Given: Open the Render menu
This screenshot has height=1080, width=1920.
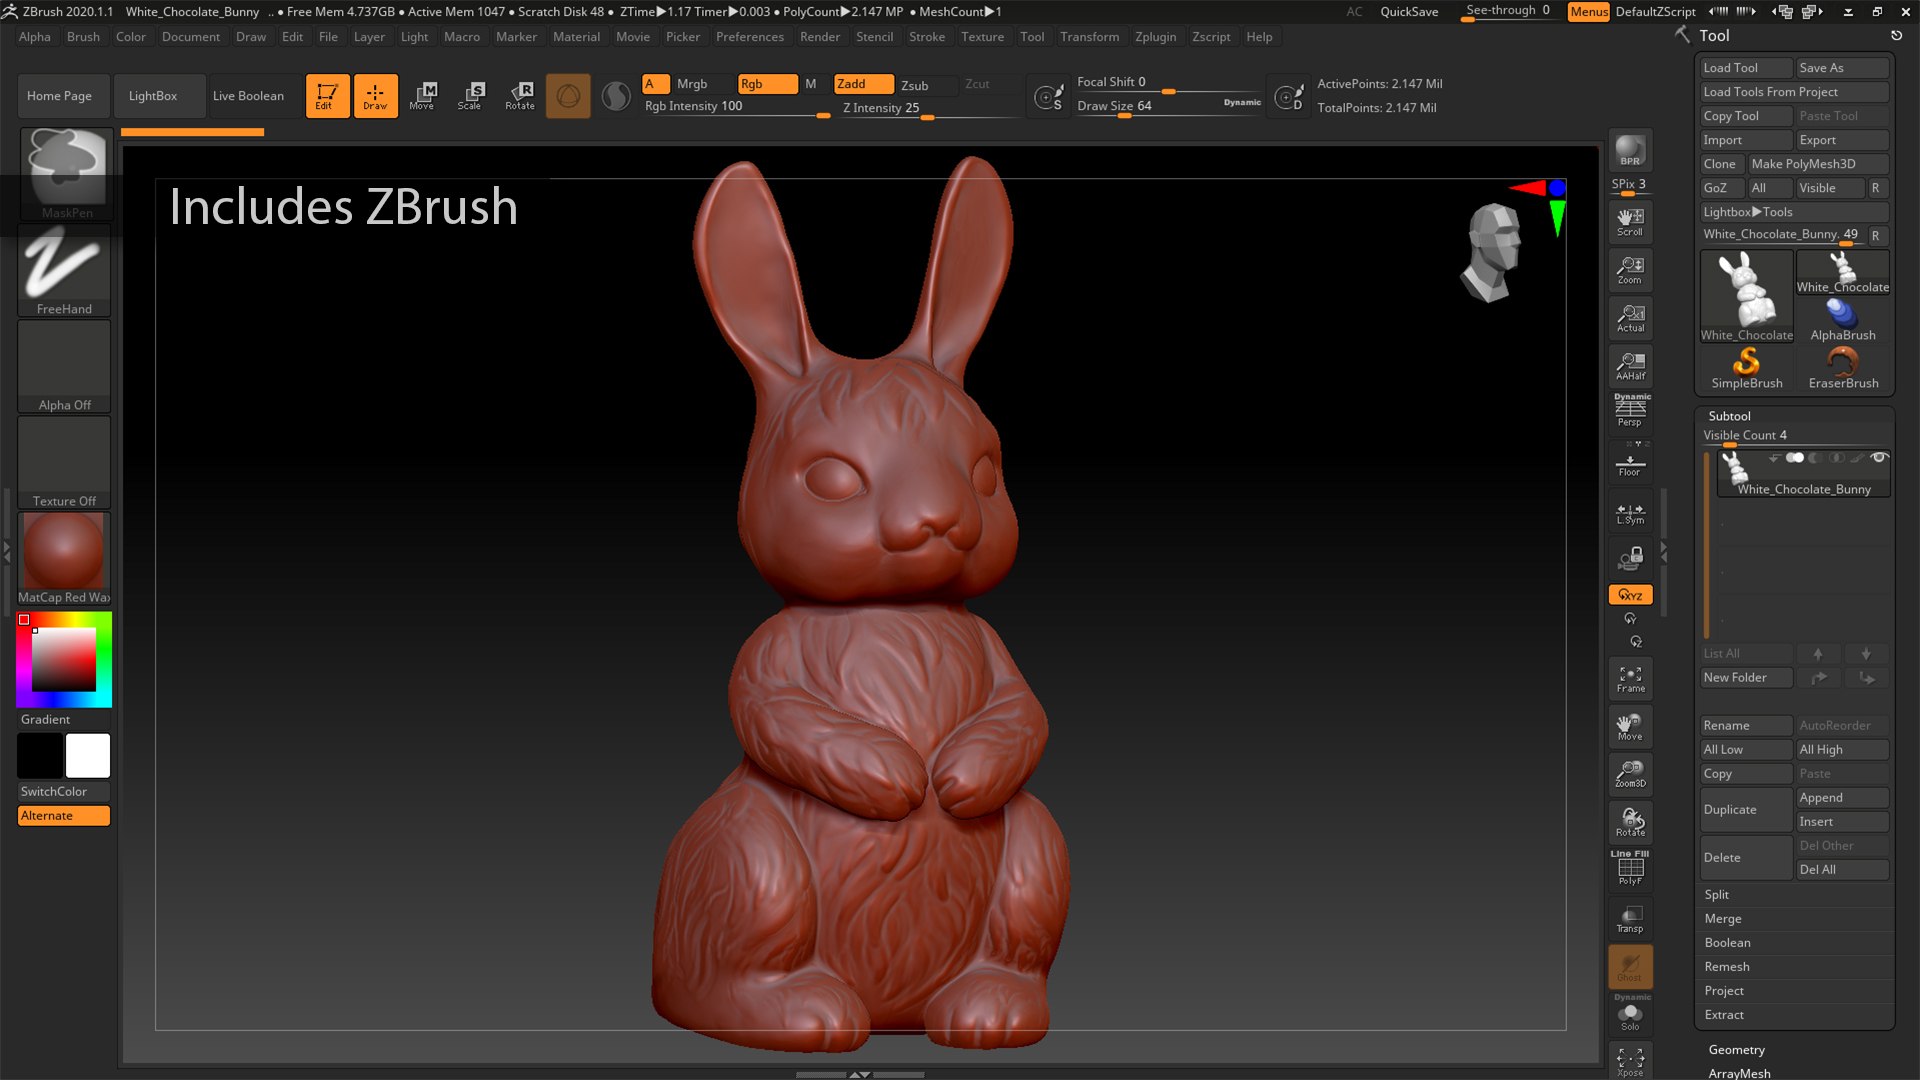Looking at the screenshot, I should coord(819,37).
